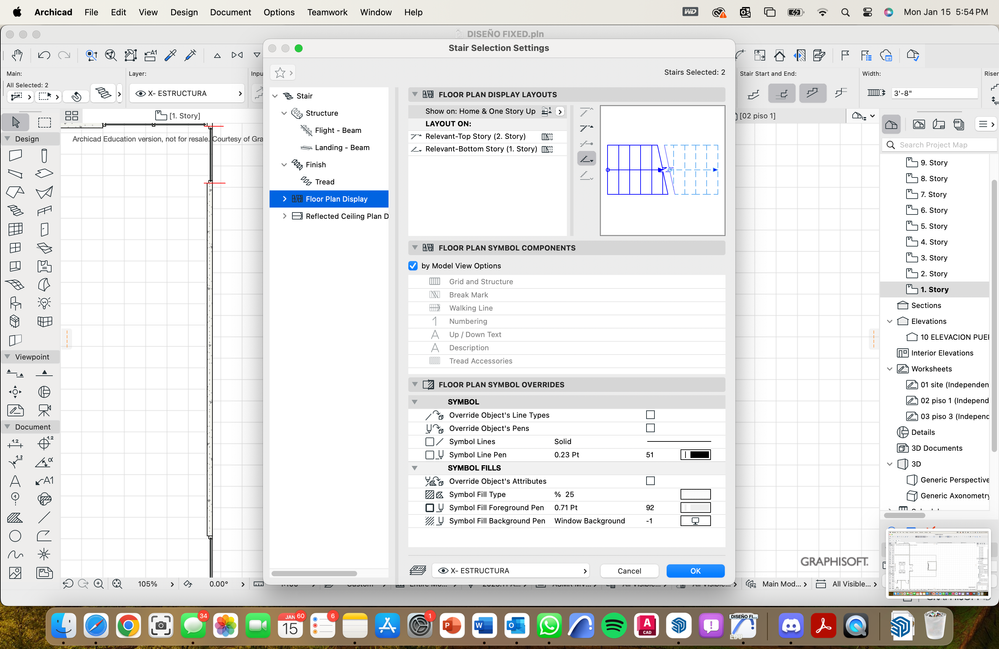Screen dimensions: 999x649
Task: Enable Override Object's Attributes checkbox
Action: click(650, 481)
